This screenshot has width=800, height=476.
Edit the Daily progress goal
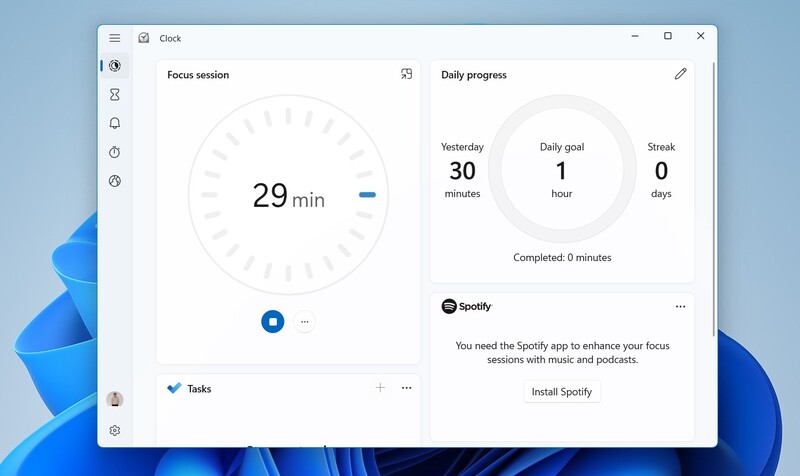(x=681, y=74)
